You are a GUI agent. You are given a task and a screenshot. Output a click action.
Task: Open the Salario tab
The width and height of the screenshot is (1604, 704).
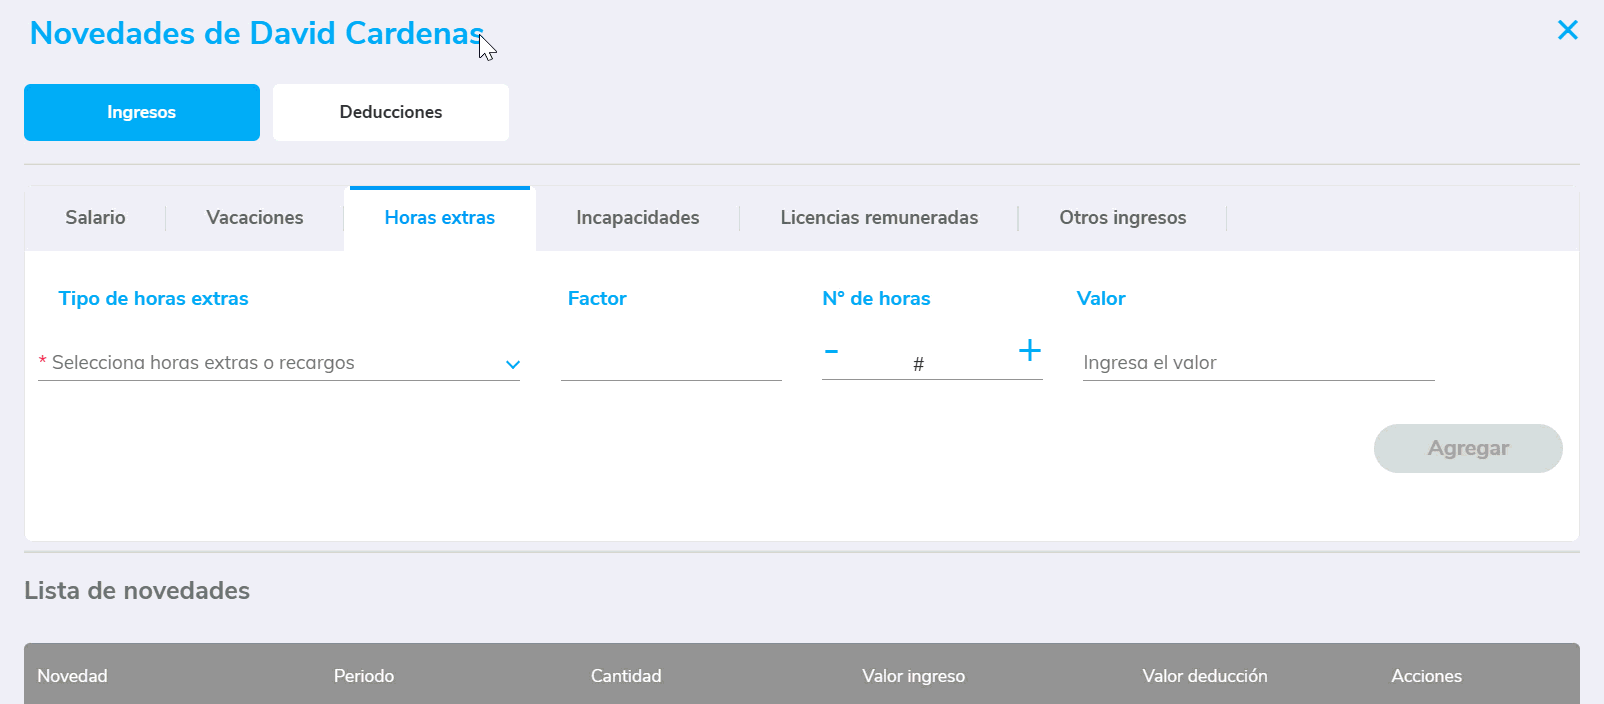[x=95, y=218]
